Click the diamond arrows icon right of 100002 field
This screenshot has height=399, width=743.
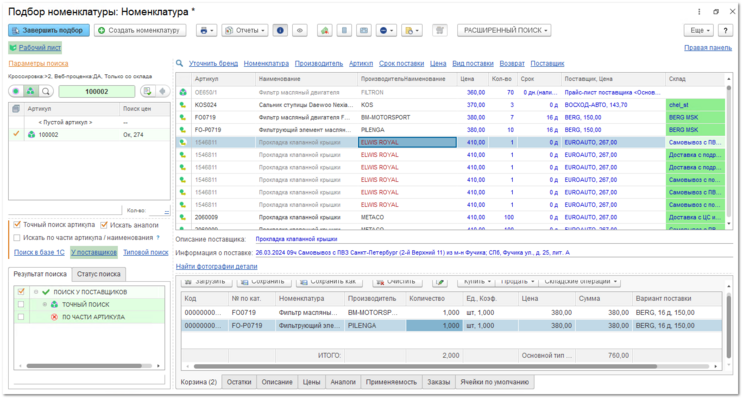point(163,91)
